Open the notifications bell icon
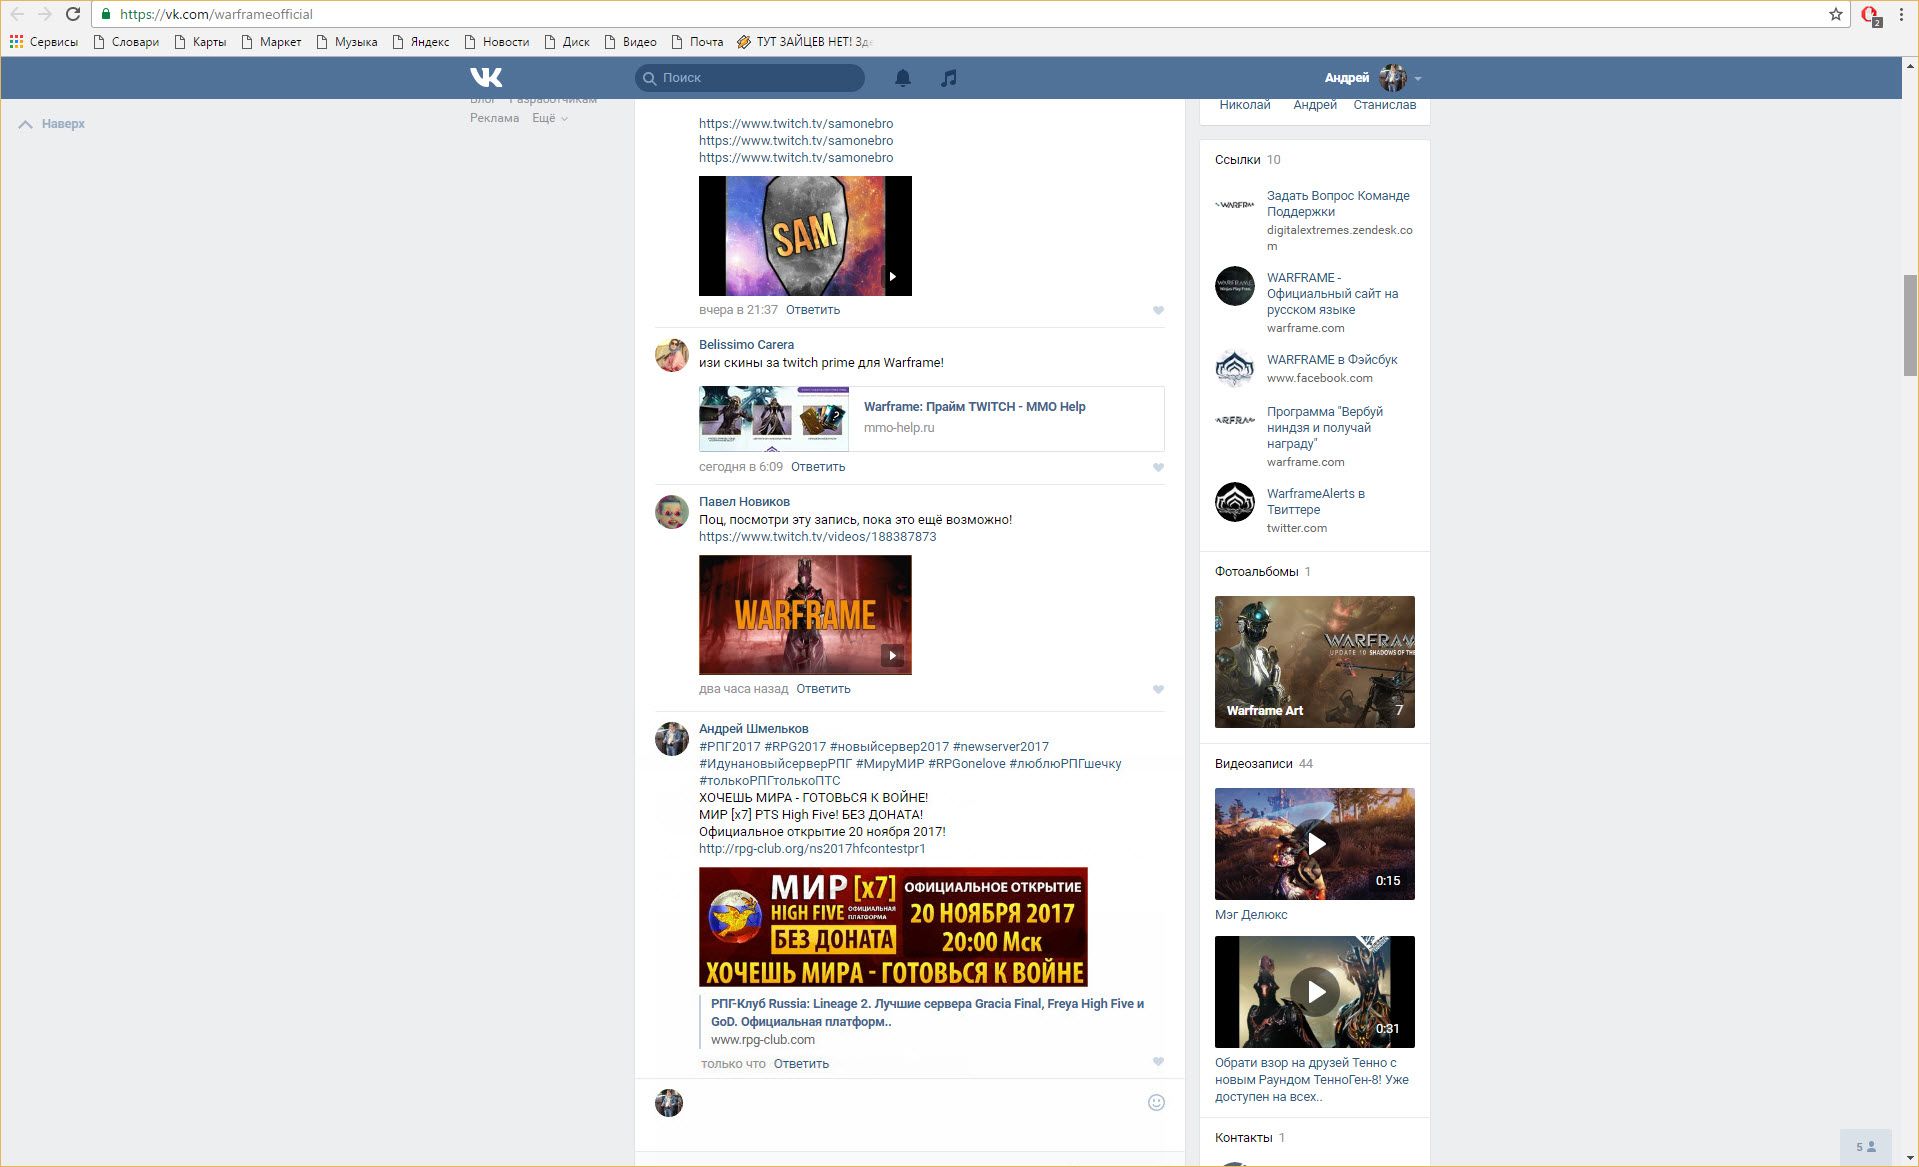1919x1167 pixels. click(902, 78)
